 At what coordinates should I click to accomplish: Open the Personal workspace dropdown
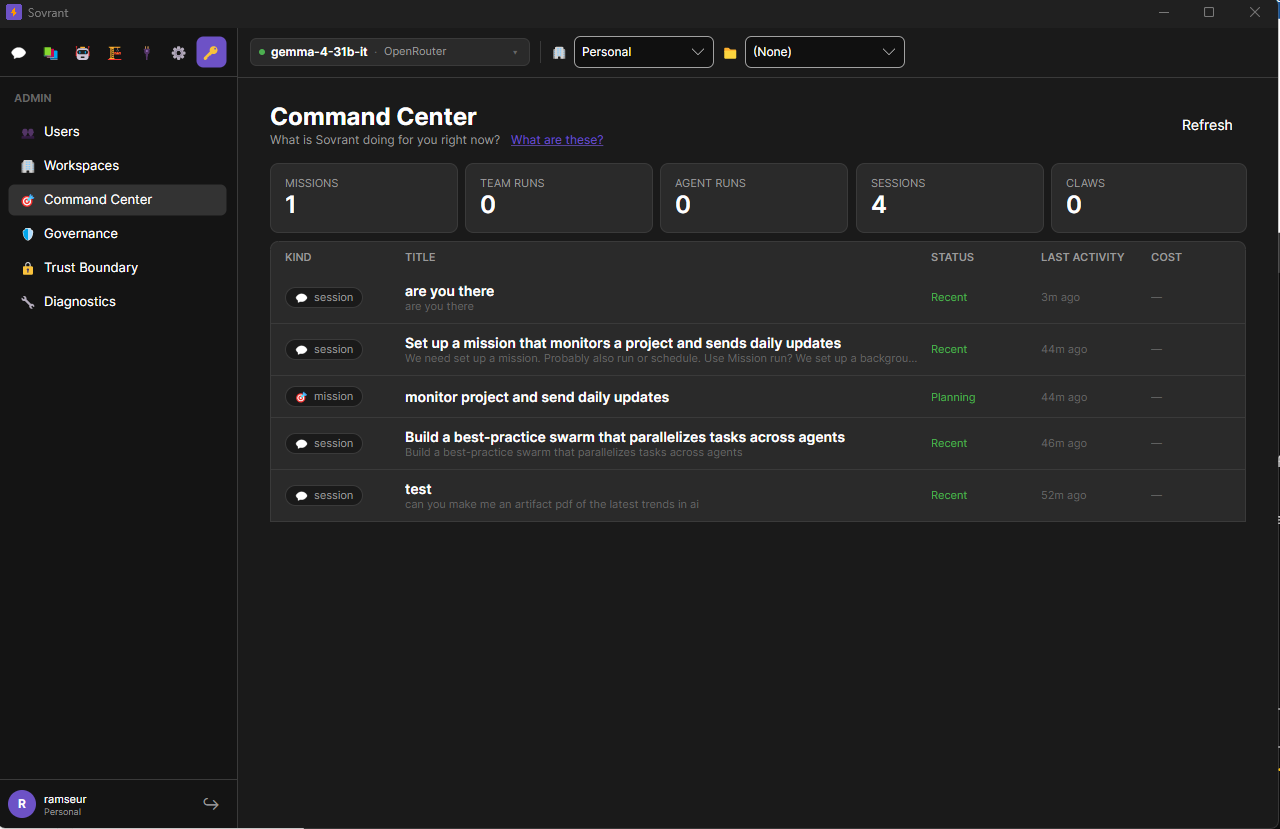[x=644, y=52]
